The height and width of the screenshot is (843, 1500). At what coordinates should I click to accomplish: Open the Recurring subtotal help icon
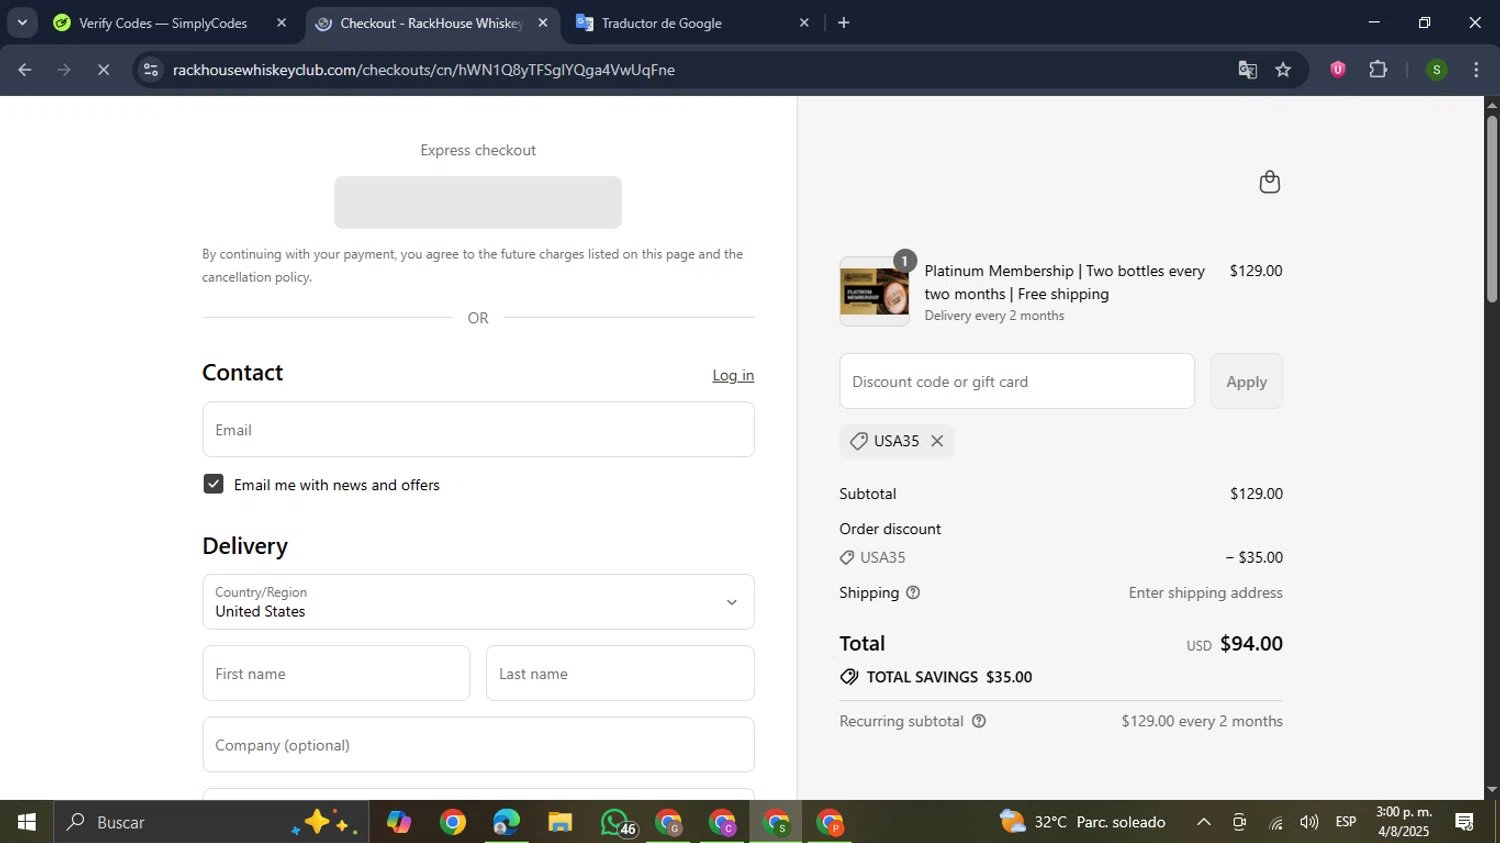tap(979, 721)
